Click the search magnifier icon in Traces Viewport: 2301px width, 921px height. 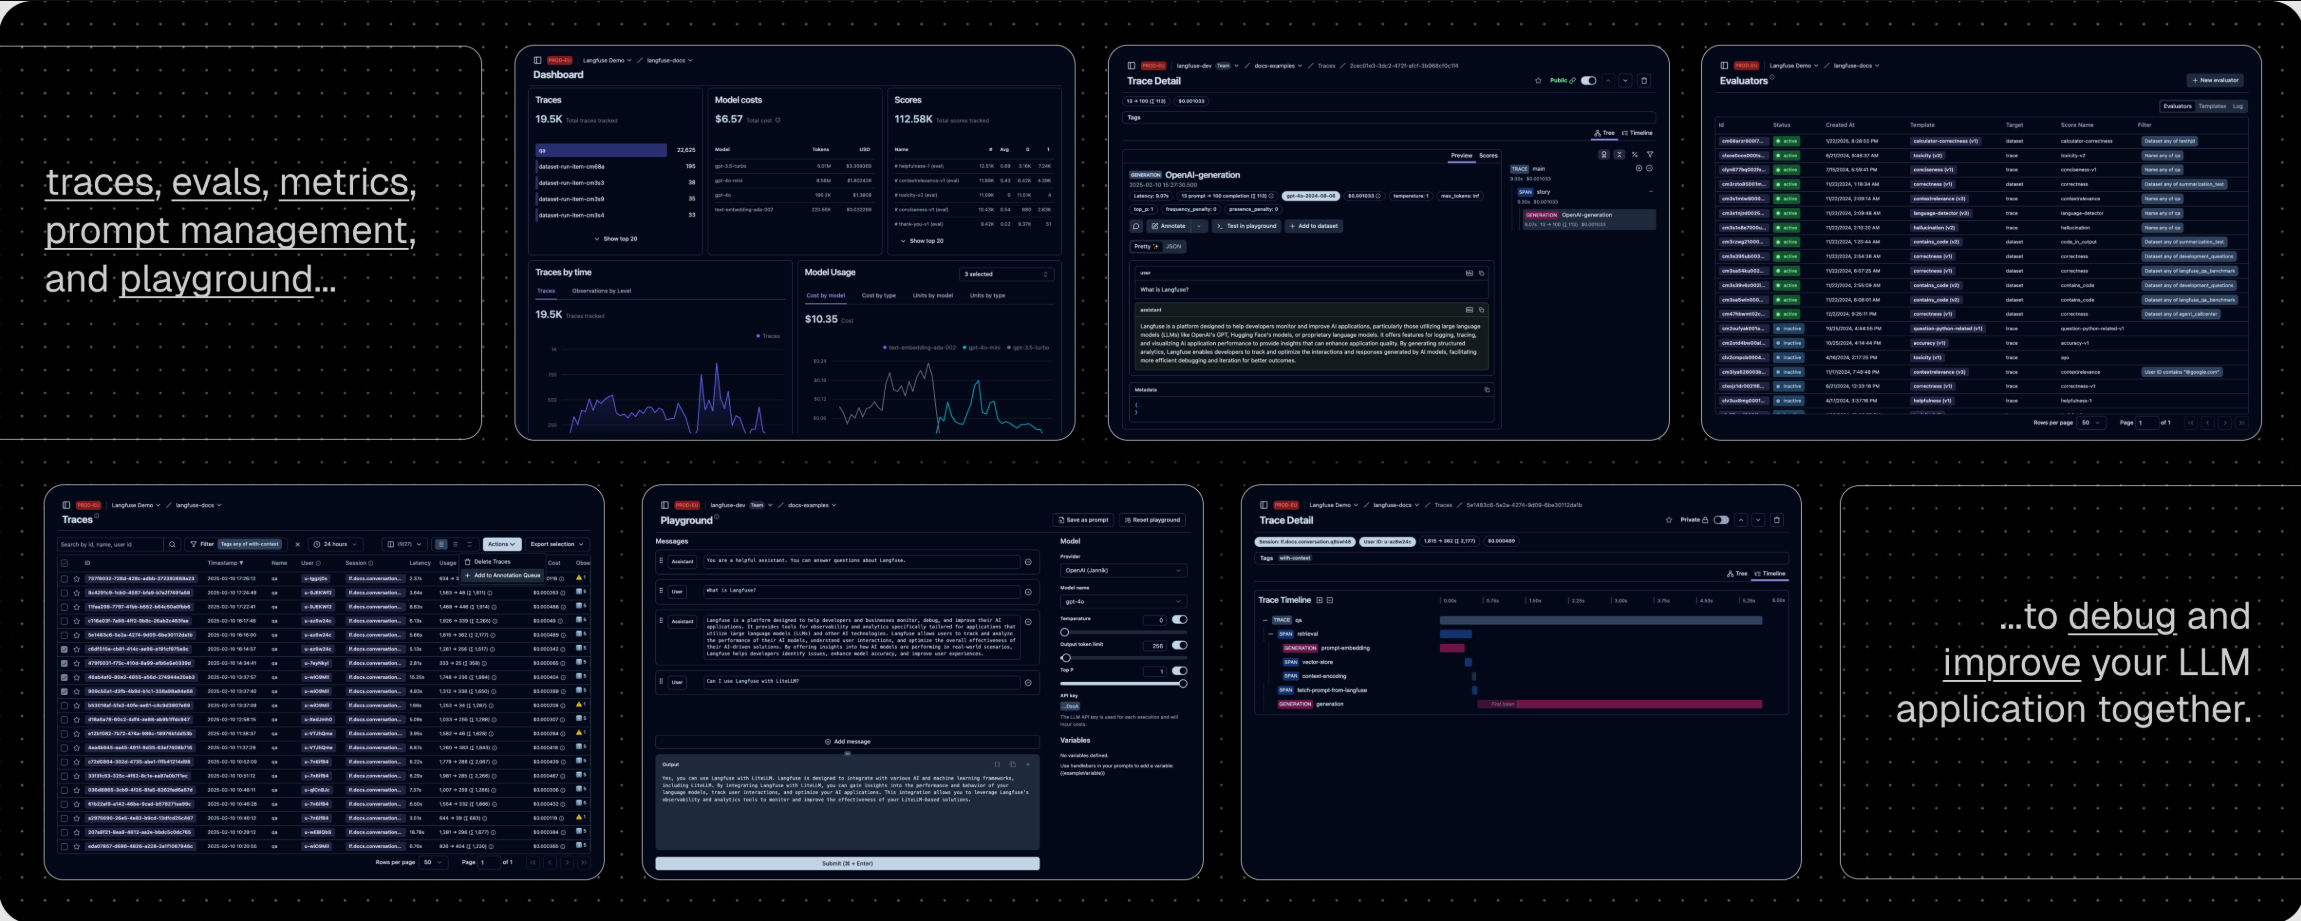click(172, 544)
